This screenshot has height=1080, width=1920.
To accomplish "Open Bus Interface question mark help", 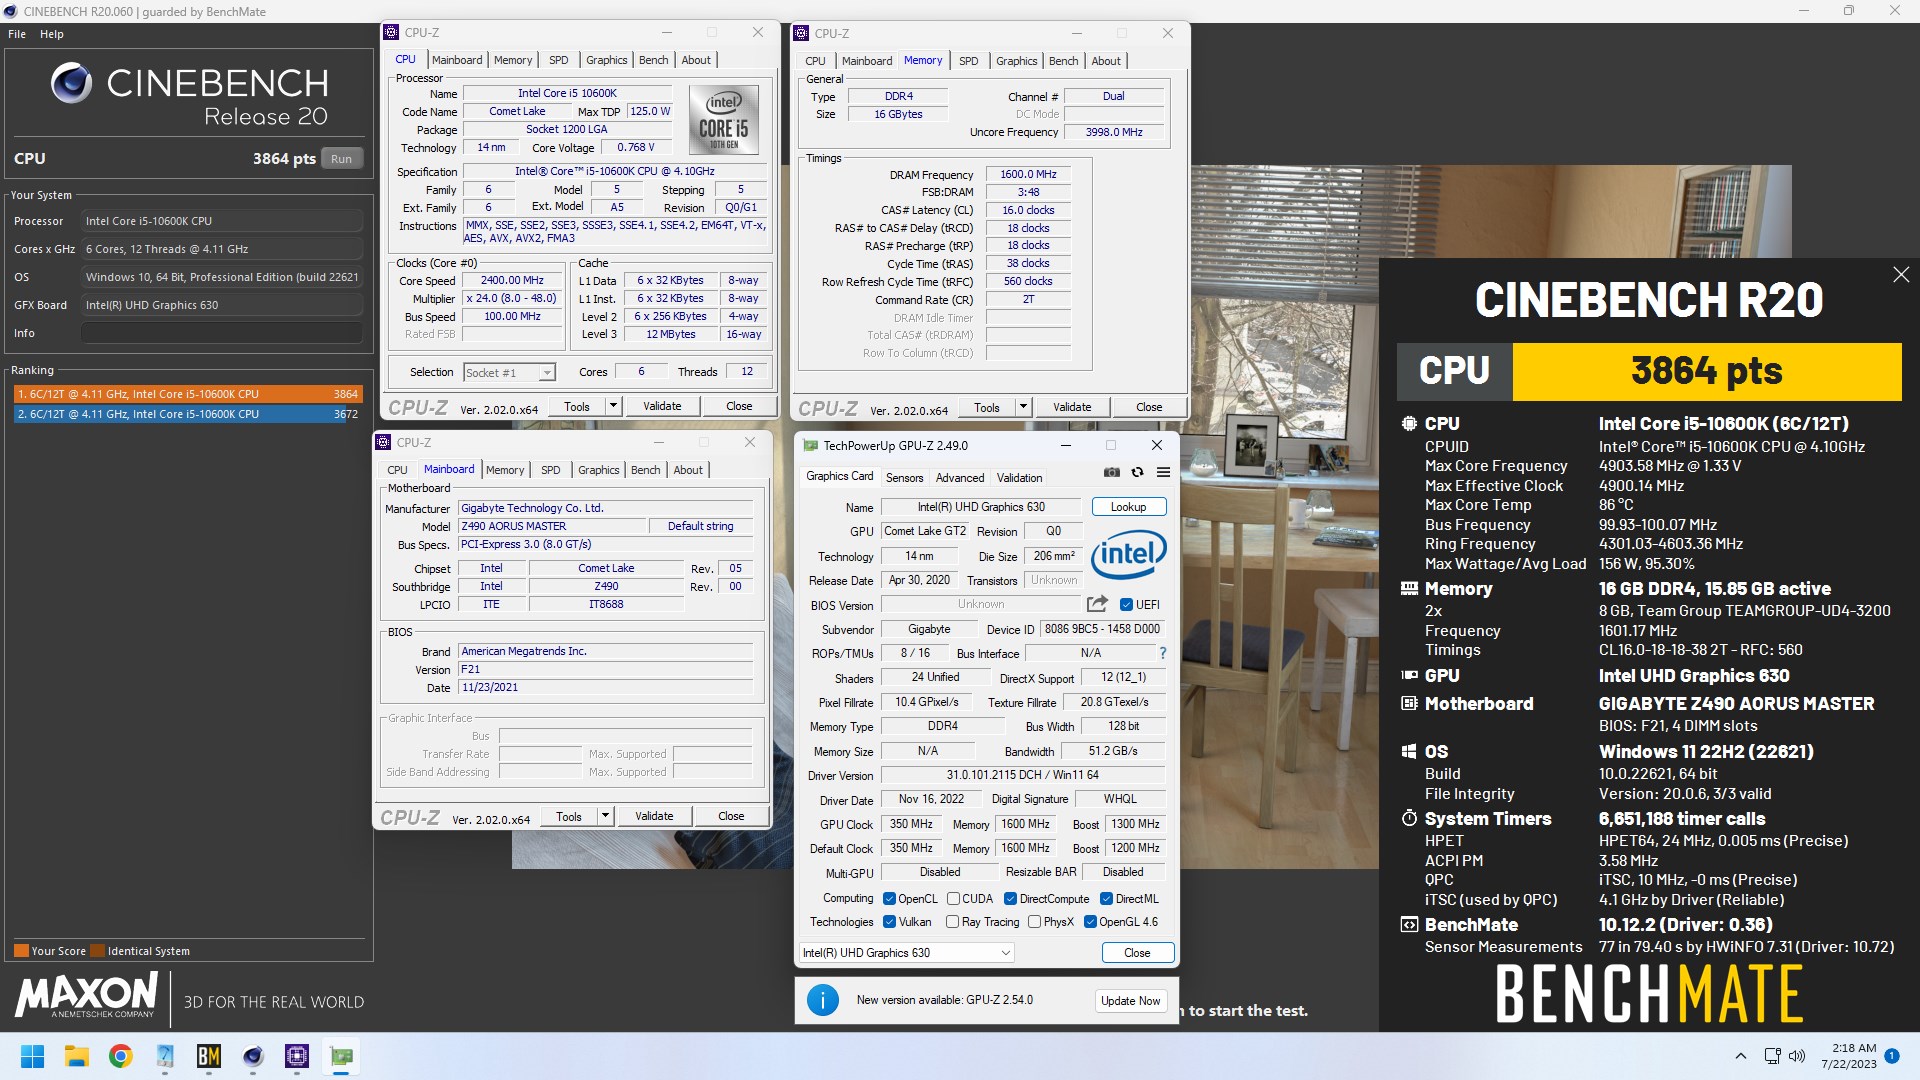I will point(1162,653).
